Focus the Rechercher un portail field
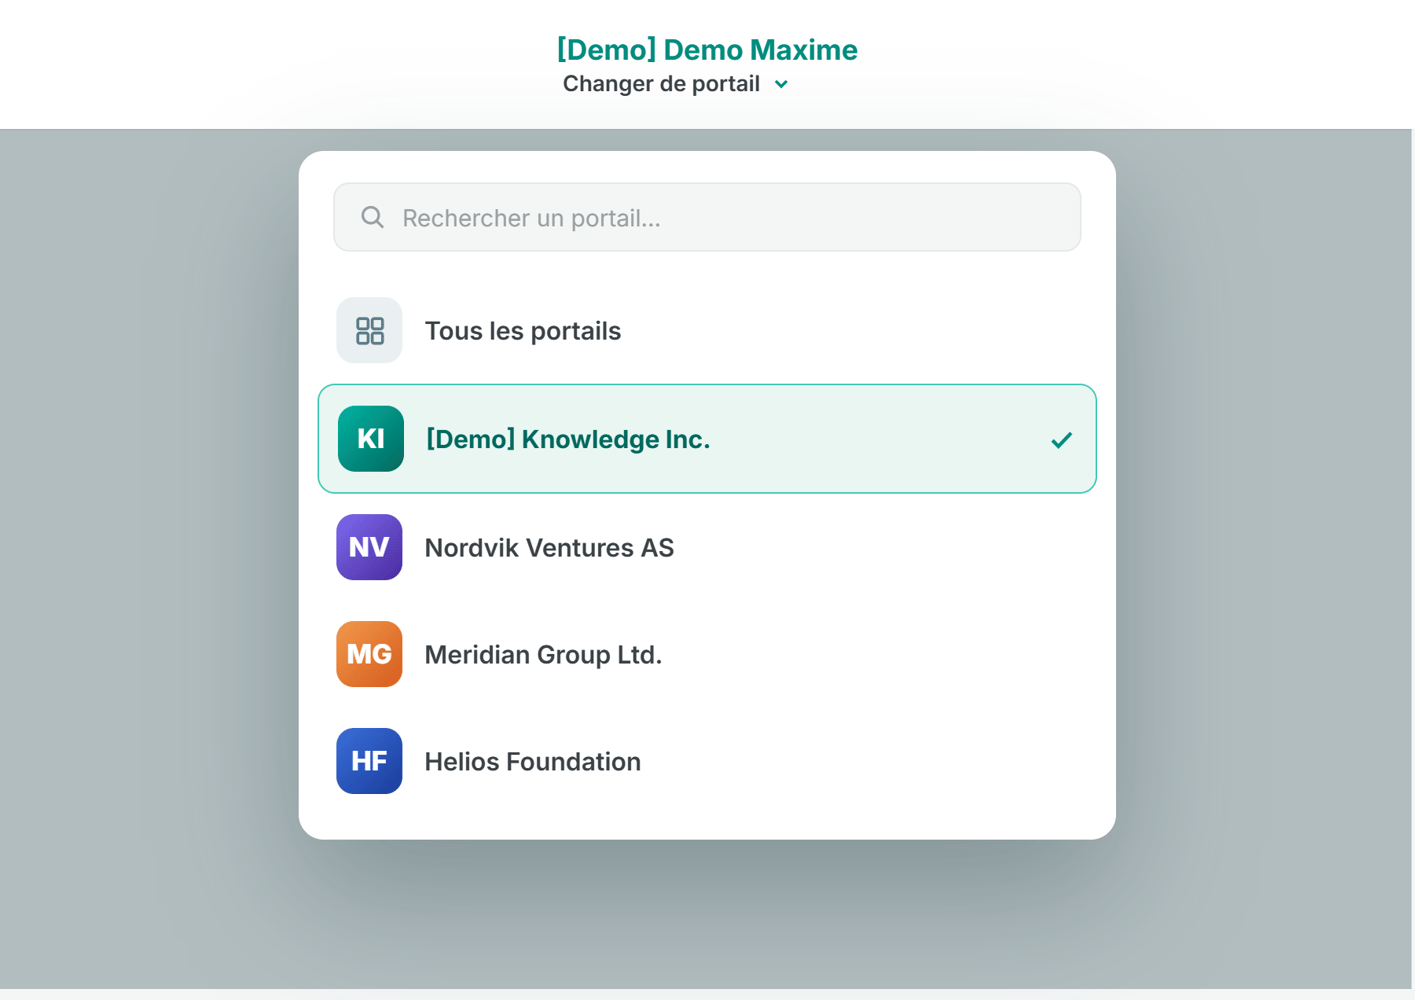 pyautogui.click(x=707, y=217)
